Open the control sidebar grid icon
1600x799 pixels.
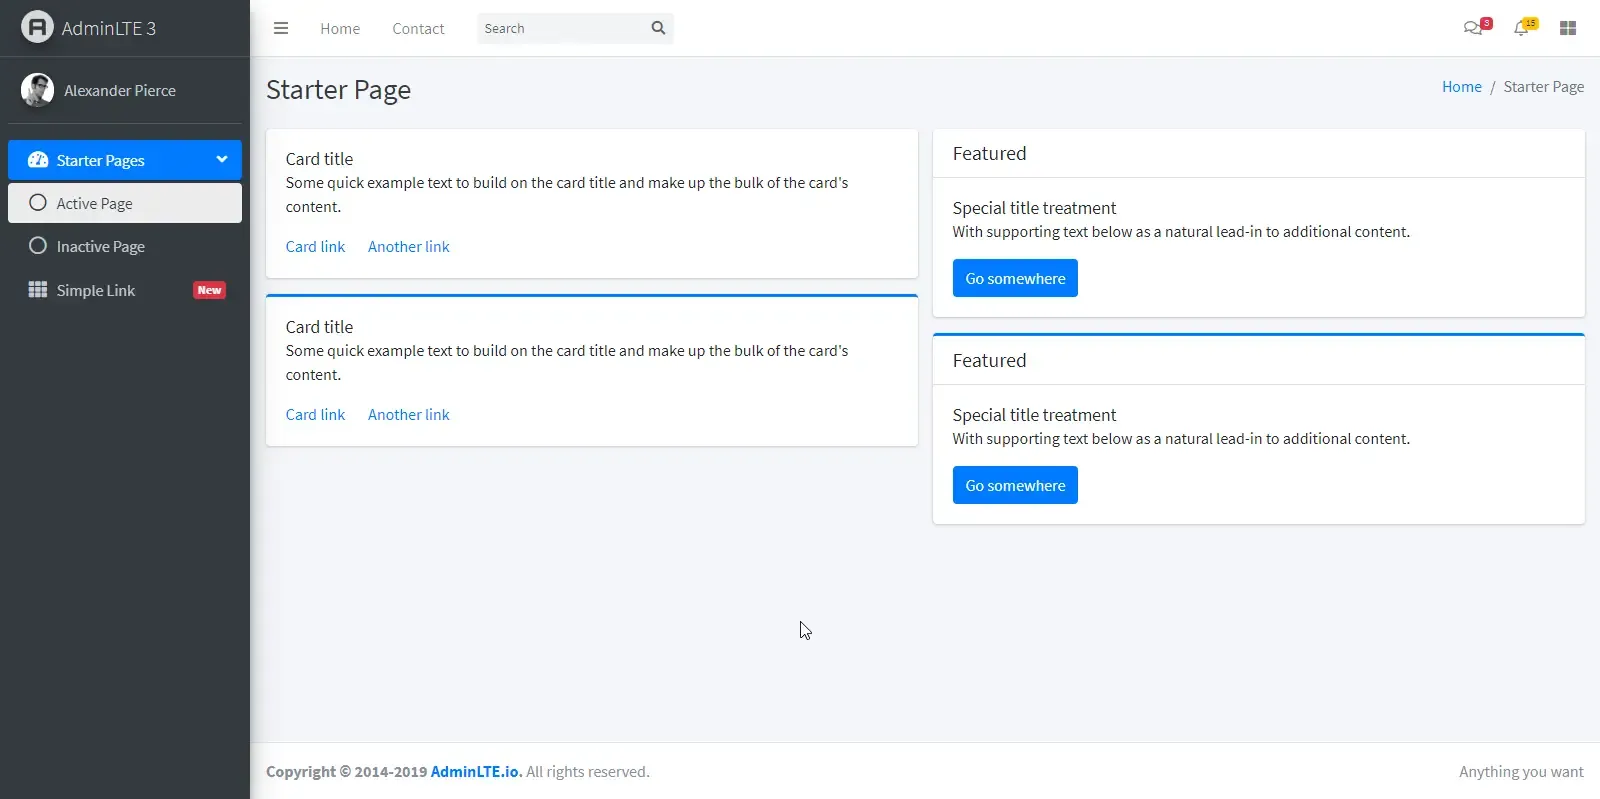pyautogui.click(x=1568, y=28)
